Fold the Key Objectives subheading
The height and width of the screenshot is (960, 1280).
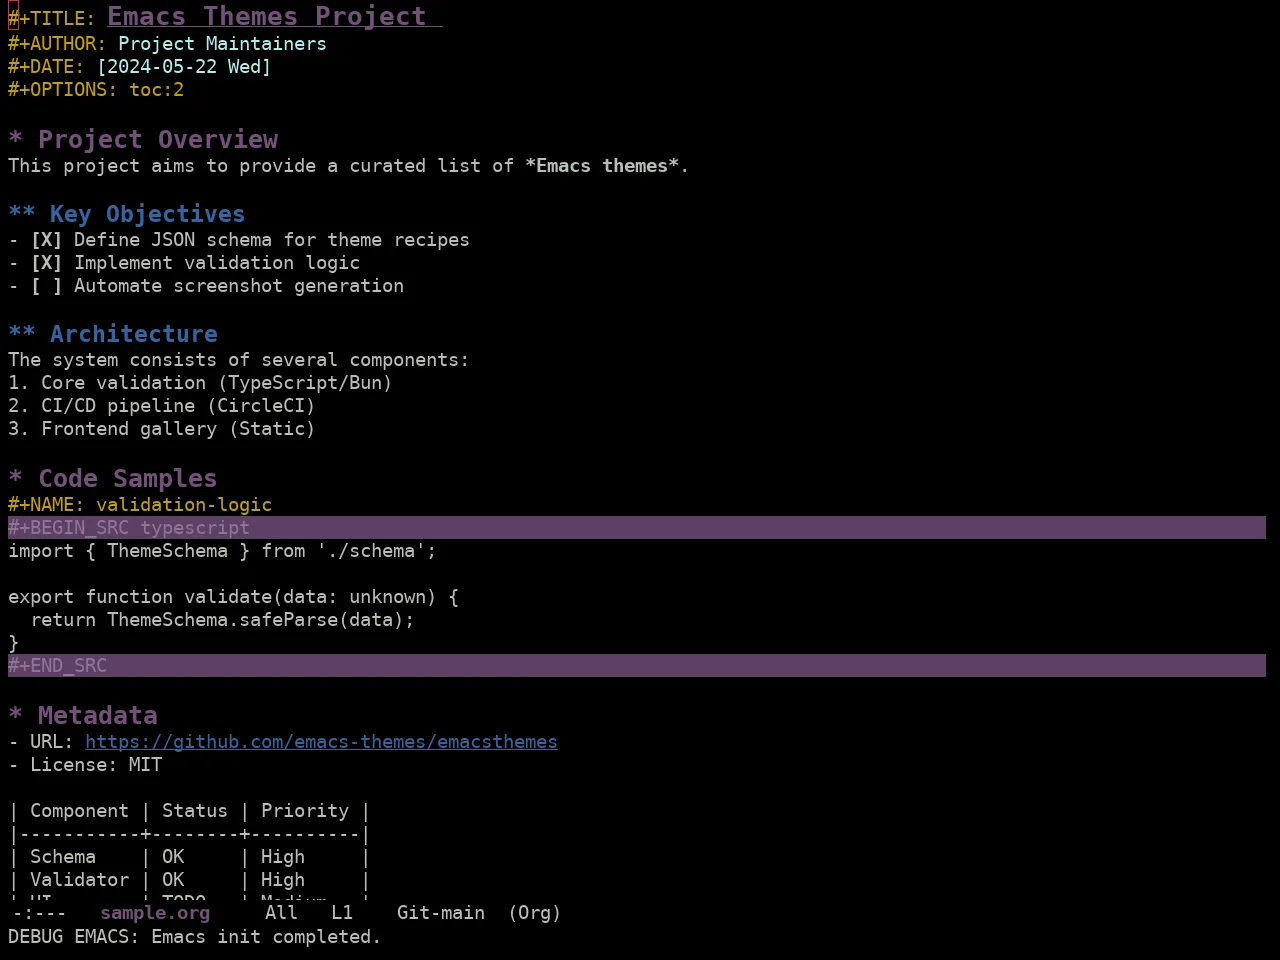coord(22,214)
